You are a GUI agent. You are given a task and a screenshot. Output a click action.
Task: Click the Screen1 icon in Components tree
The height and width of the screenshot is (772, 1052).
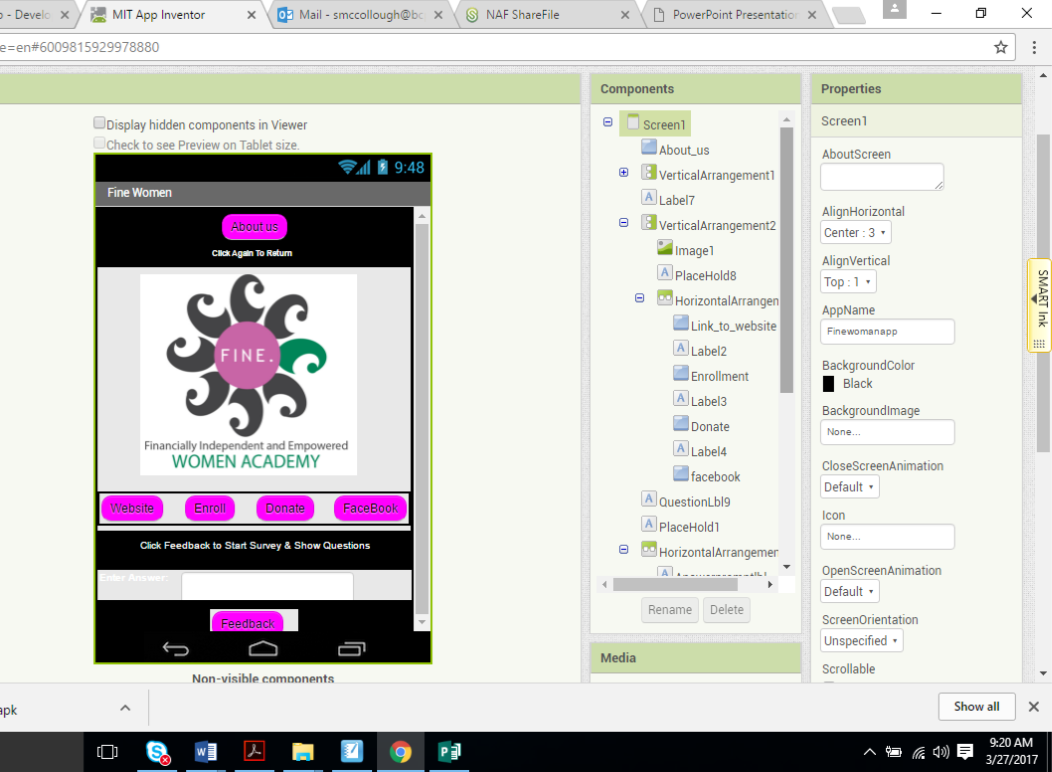tap(633, 122)
